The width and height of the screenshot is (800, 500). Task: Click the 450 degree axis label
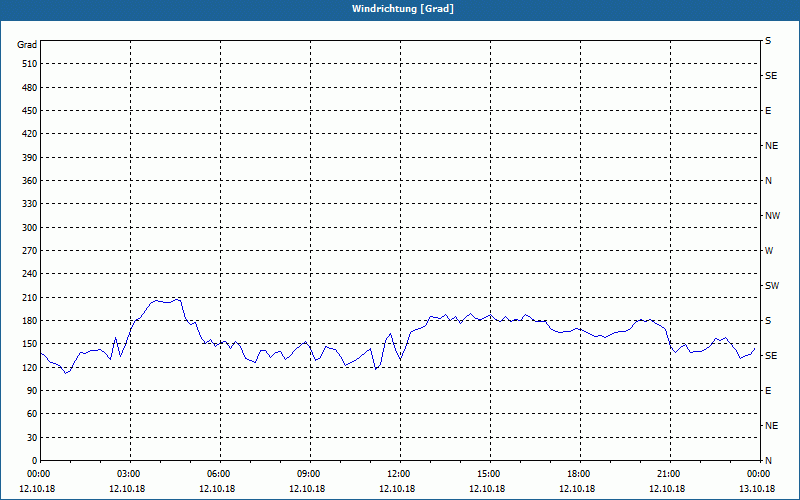pyautogui.click(x=30, y=111)
